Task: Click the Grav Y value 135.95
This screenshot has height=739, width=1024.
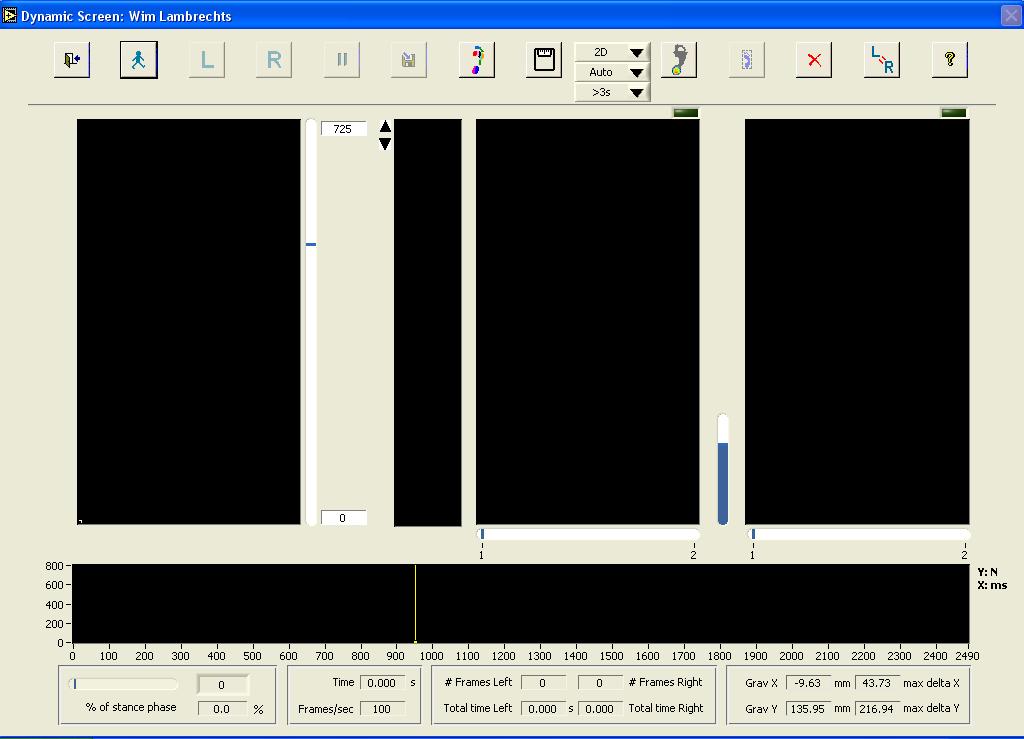Action: [808, 709]
